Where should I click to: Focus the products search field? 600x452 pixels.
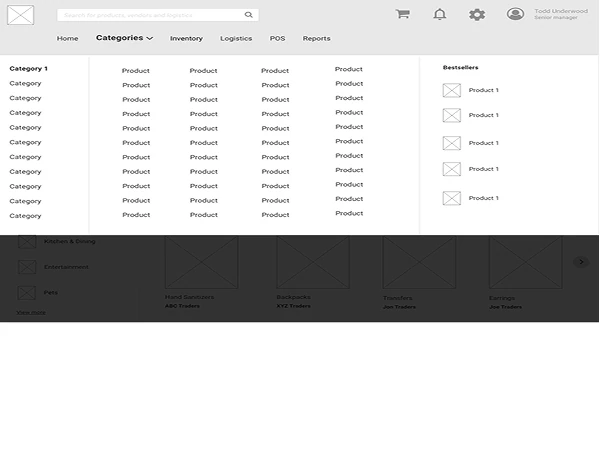pyautogui.click(x=158, y=15)
